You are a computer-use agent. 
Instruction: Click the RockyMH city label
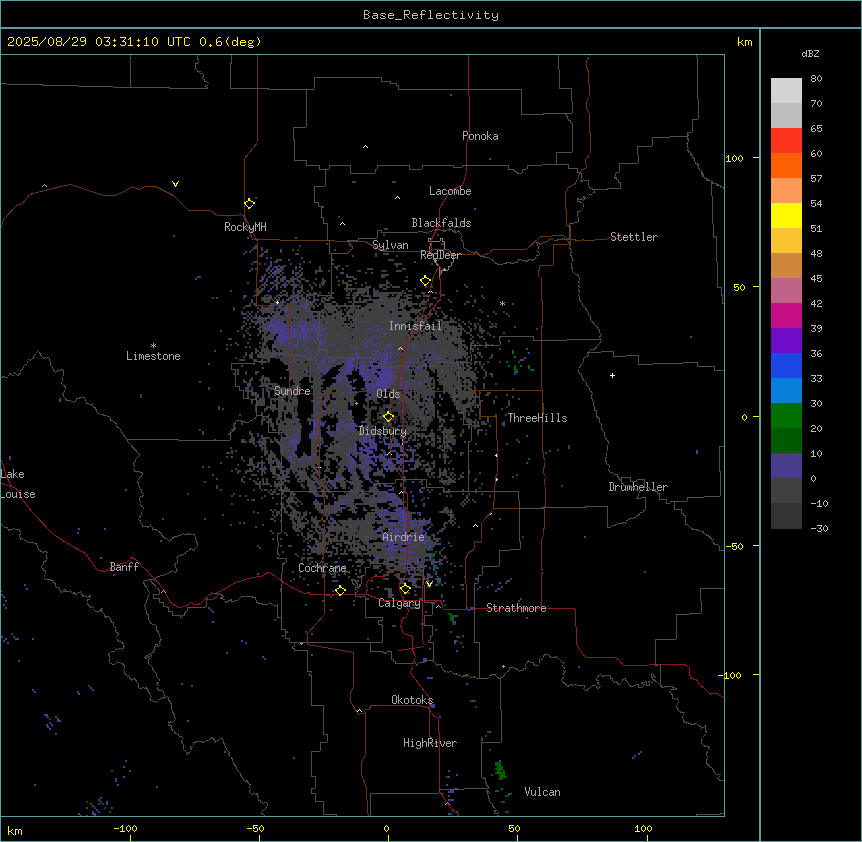[x=245, y=227]
